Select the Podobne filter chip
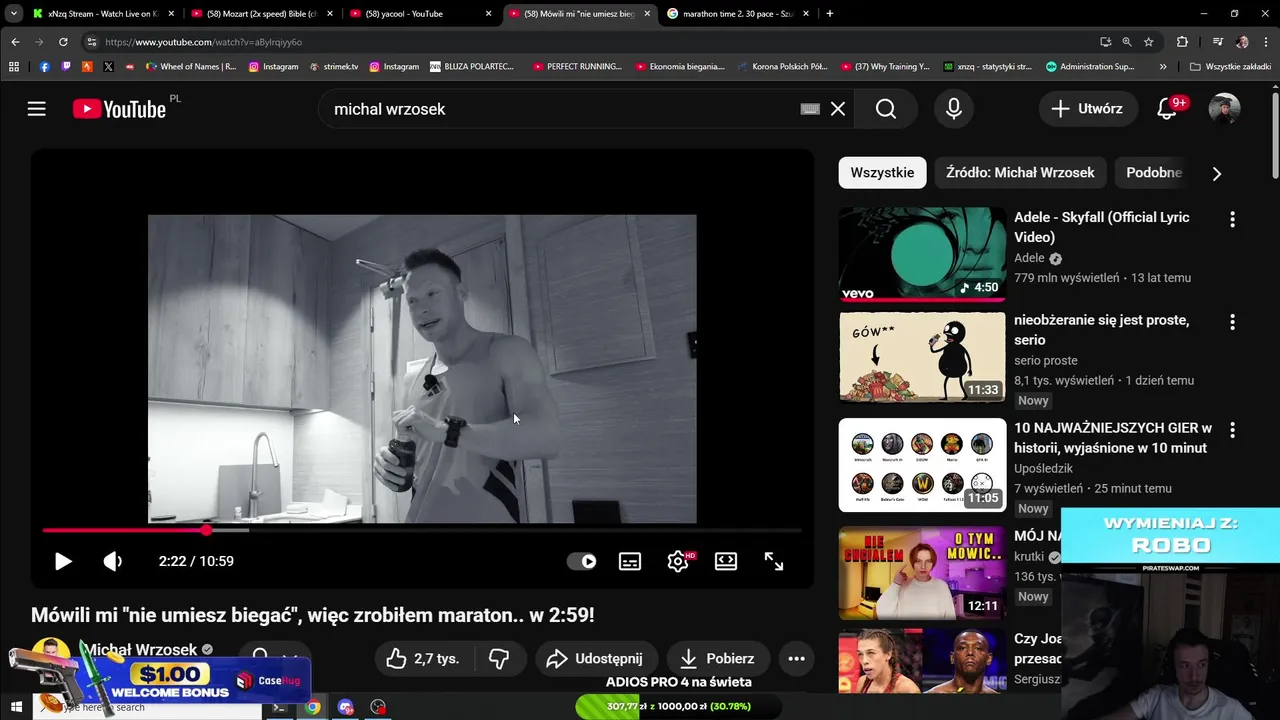Image resolution: width=1280 pixels, height=720 pixels. pos(1154,172)
